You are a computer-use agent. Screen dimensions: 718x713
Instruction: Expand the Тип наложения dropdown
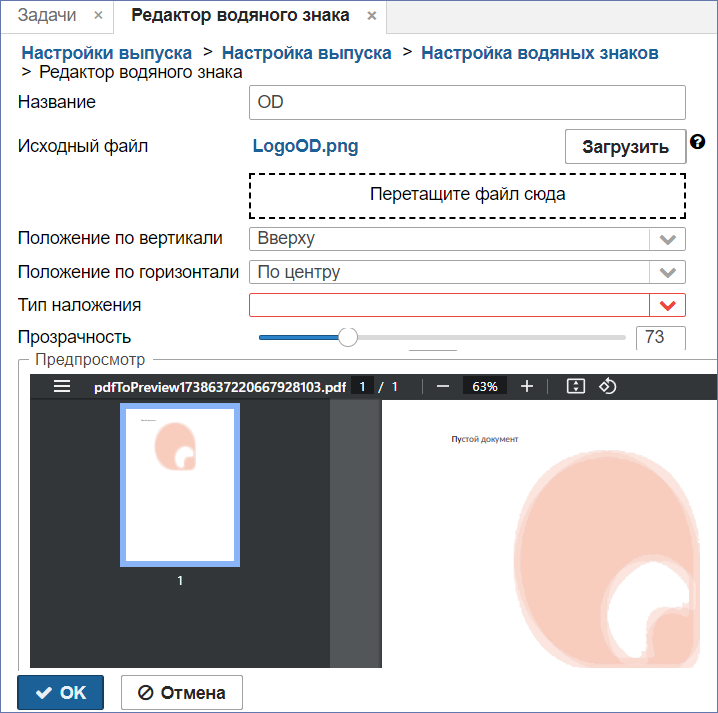tap(467, 305)
